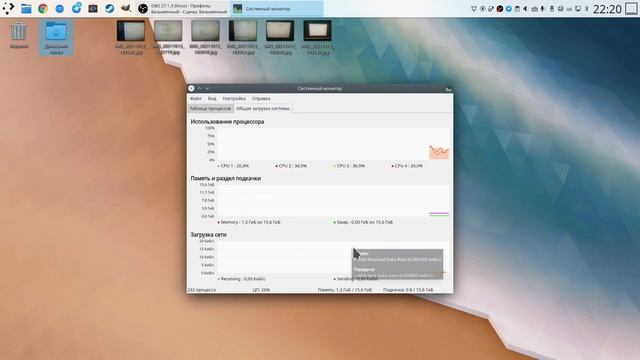Click the process count in status bar
Image resolution: width=640 pixels, height=360 pixels.
(x=202, y=290)
